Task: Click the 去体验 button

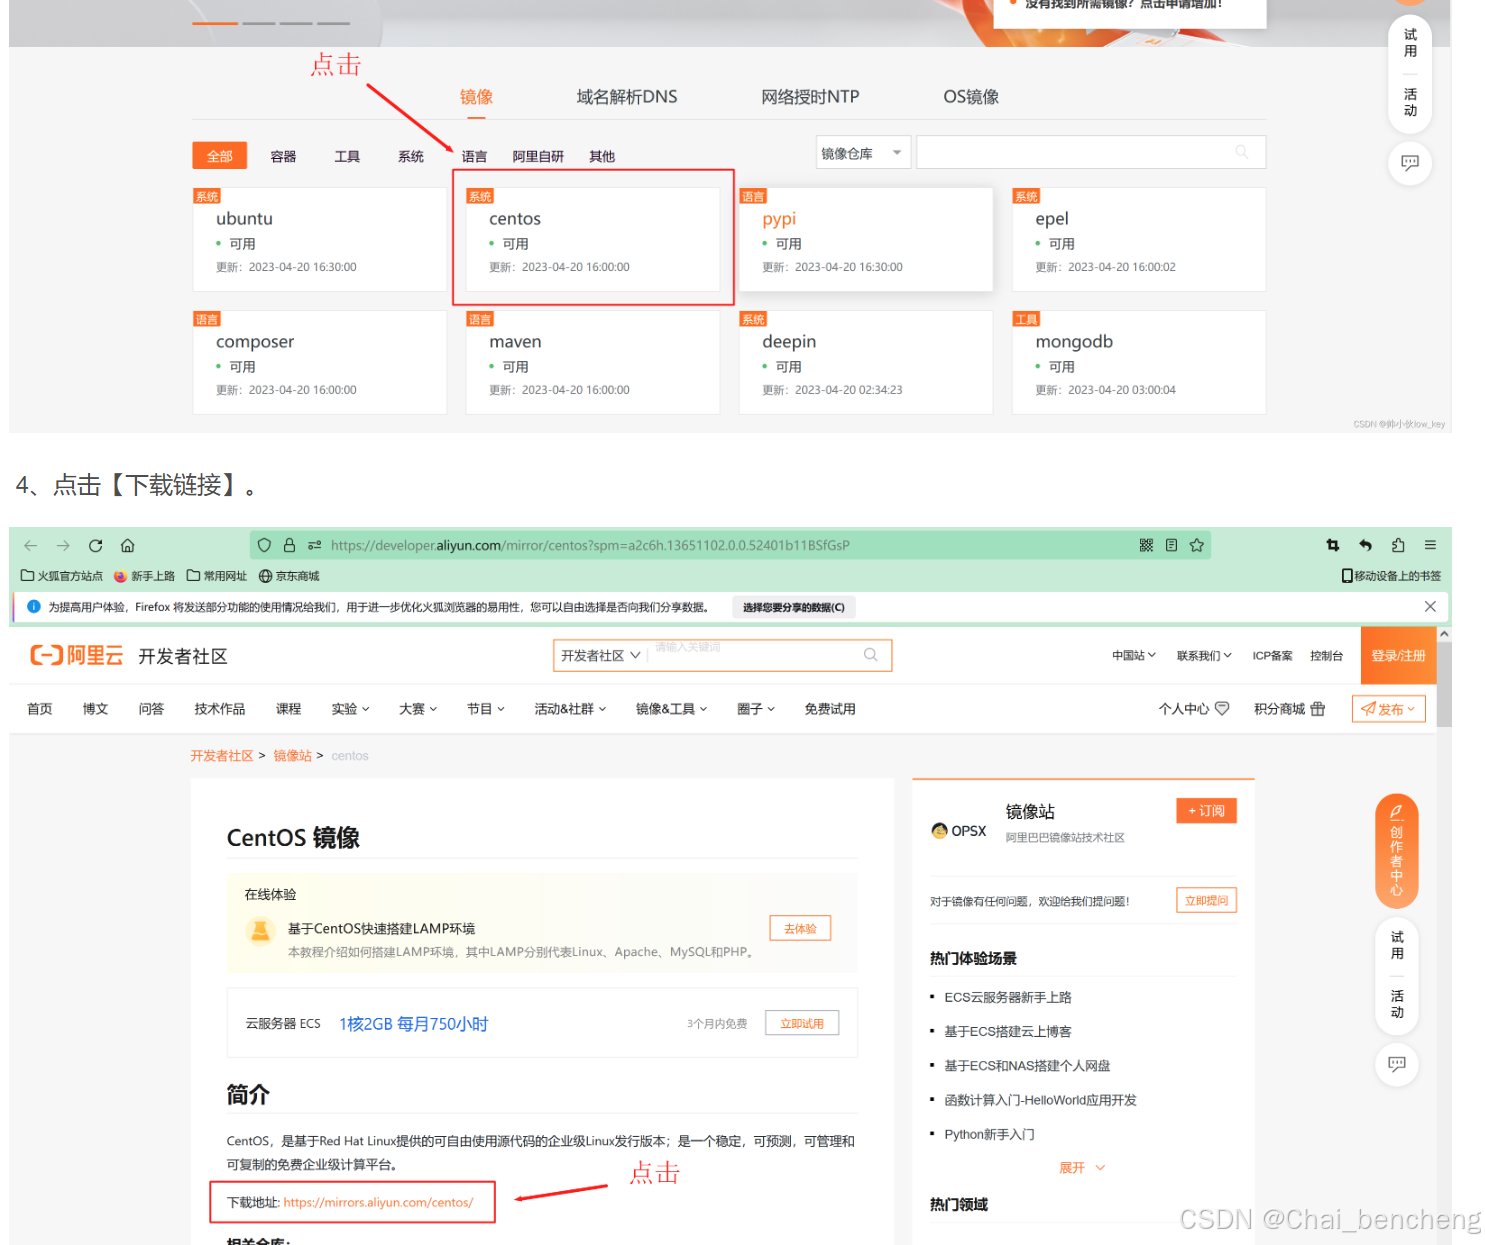Action: tap(800, 929)
